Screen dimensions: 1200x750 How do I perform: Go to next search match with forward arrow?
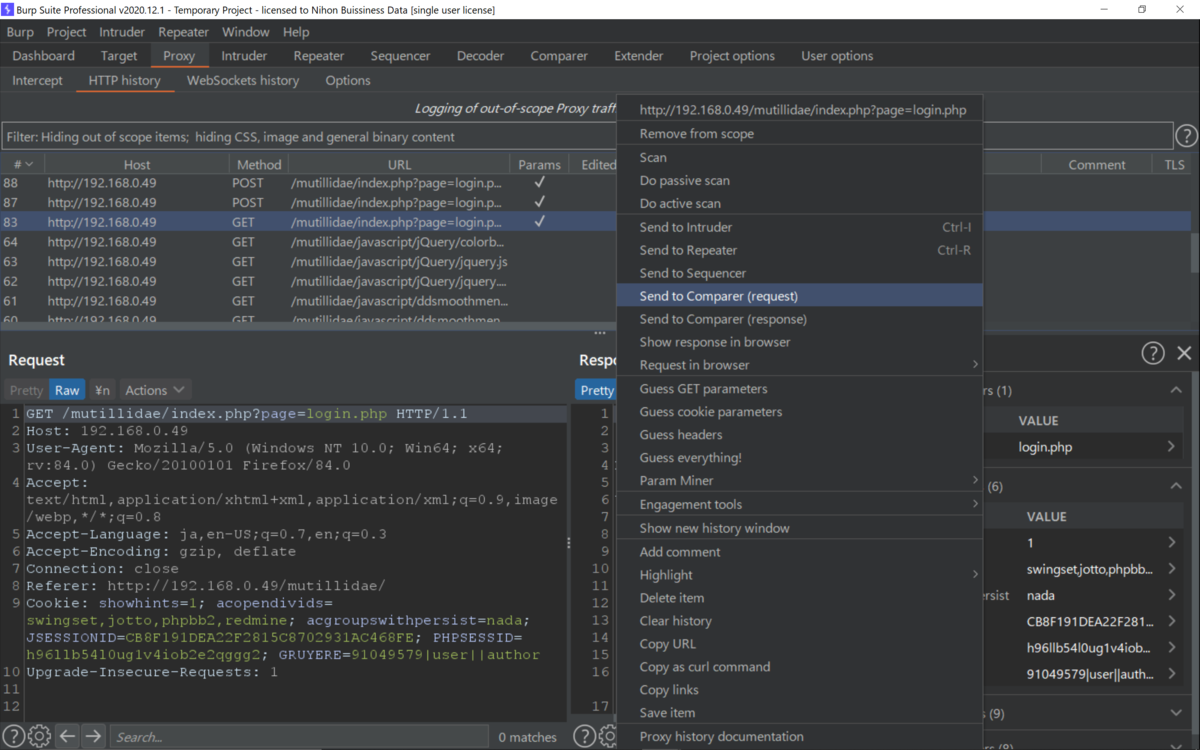coord(93,737)
